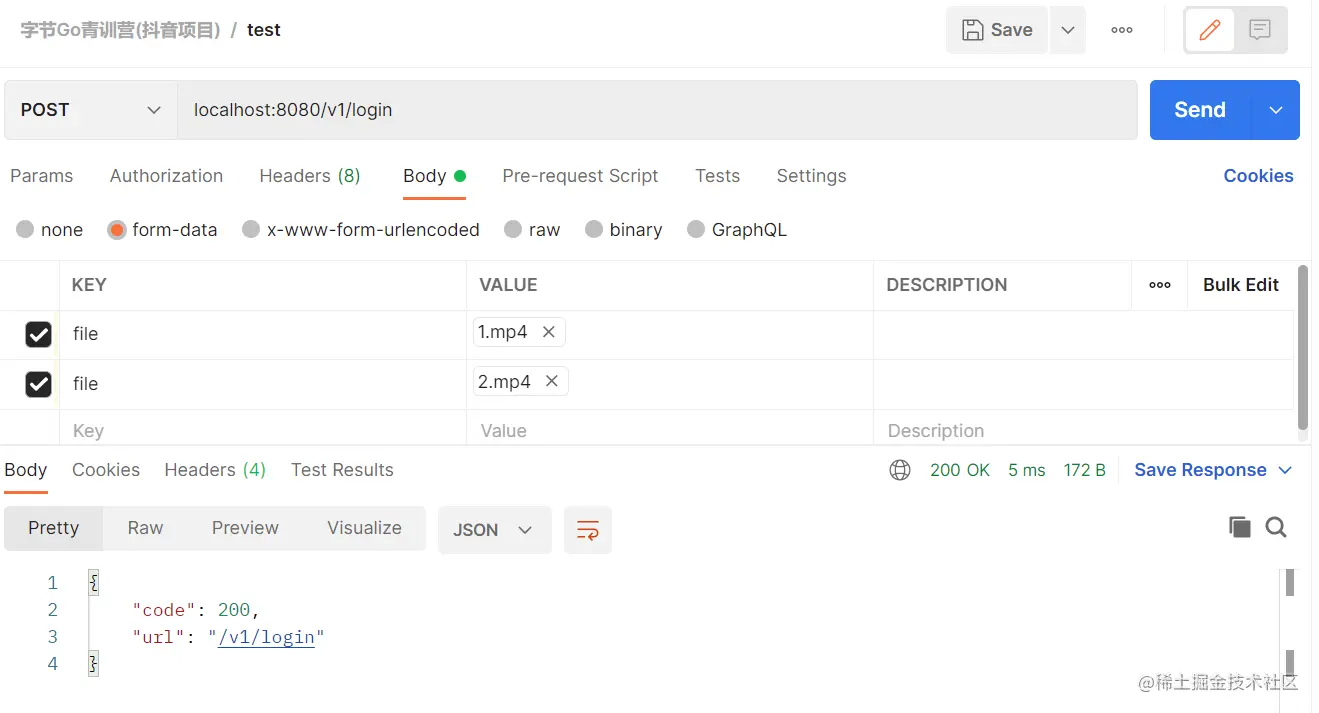This screenshot has height=713, width=1319.
Task: Switch to Pretty view
Action: (x=54, y=528)
